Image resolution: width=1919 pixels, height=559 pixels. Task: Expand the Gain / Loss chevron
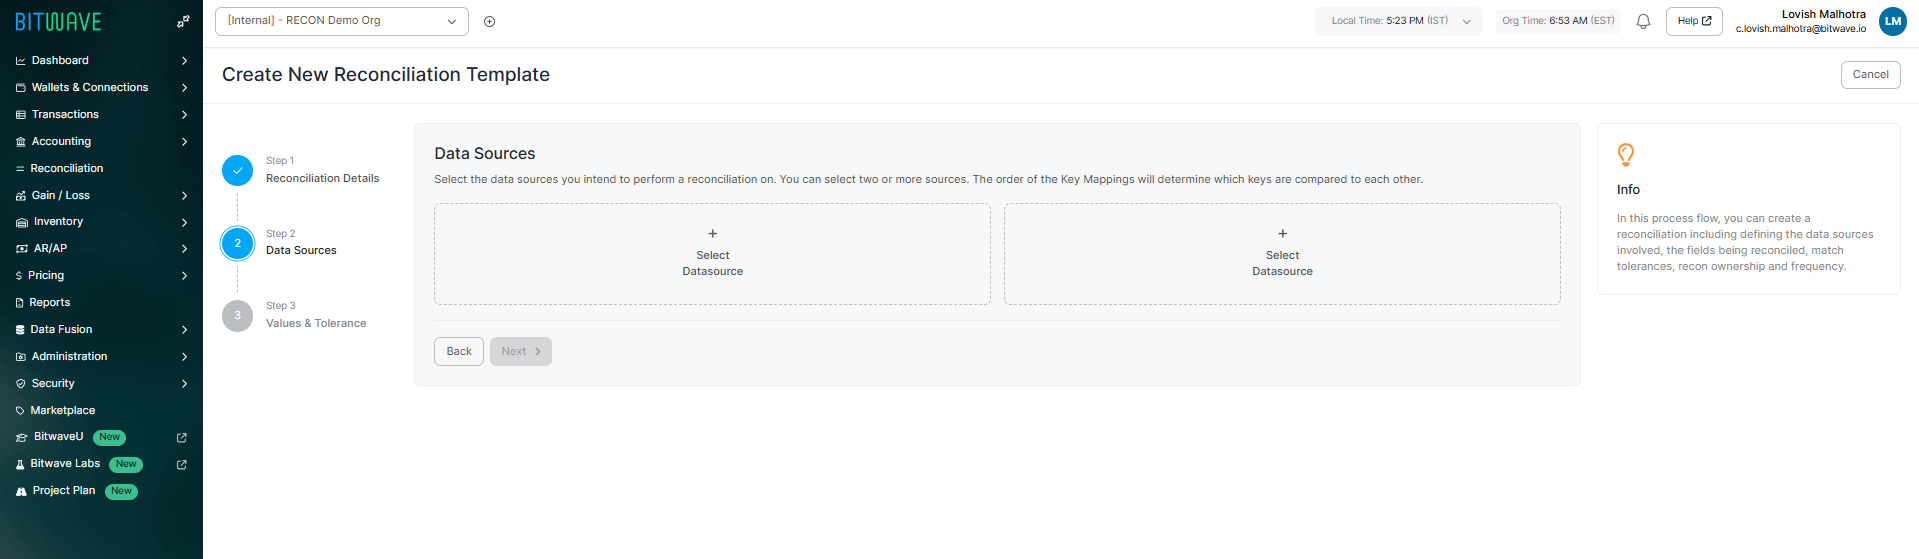coord(185,196)
